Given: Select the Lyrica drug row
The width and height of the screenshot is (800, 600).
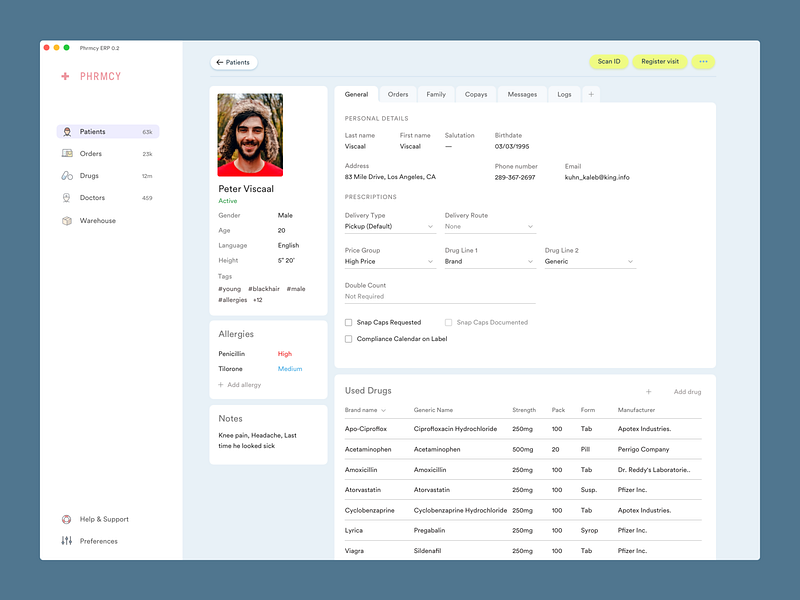Looking at the screenshot, I should pos(523,531).
